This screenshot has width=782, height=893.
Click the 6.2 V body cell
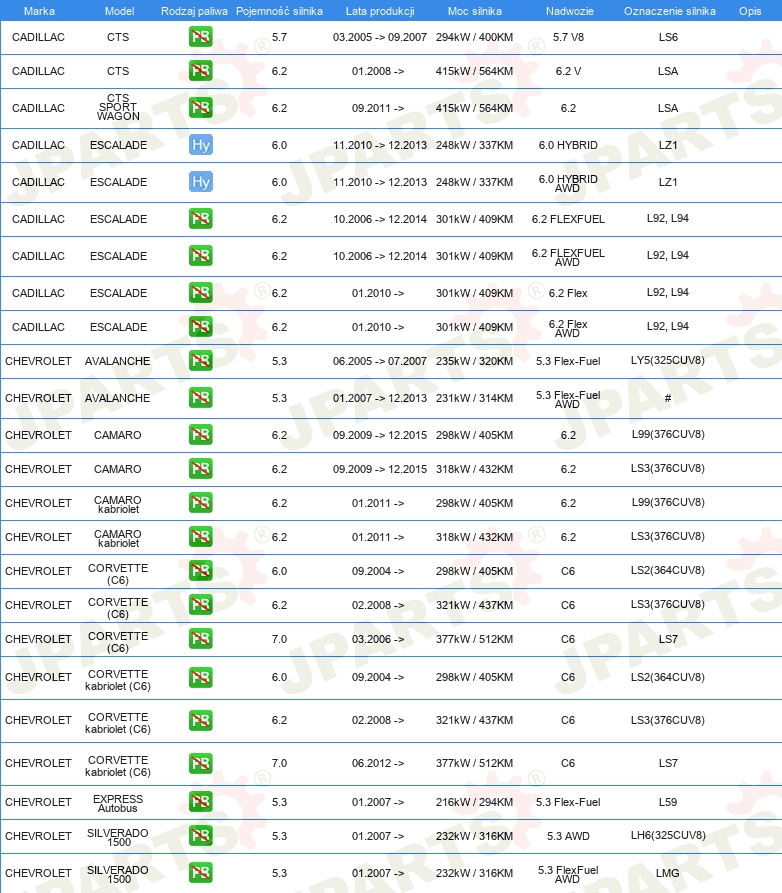pos(568,71)
